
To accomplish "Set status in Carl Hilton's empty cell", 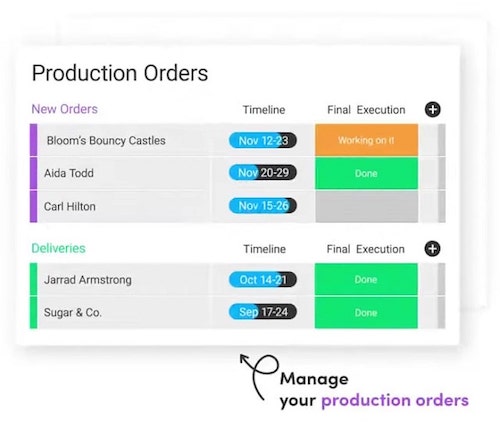I will [x=367, y=207].
